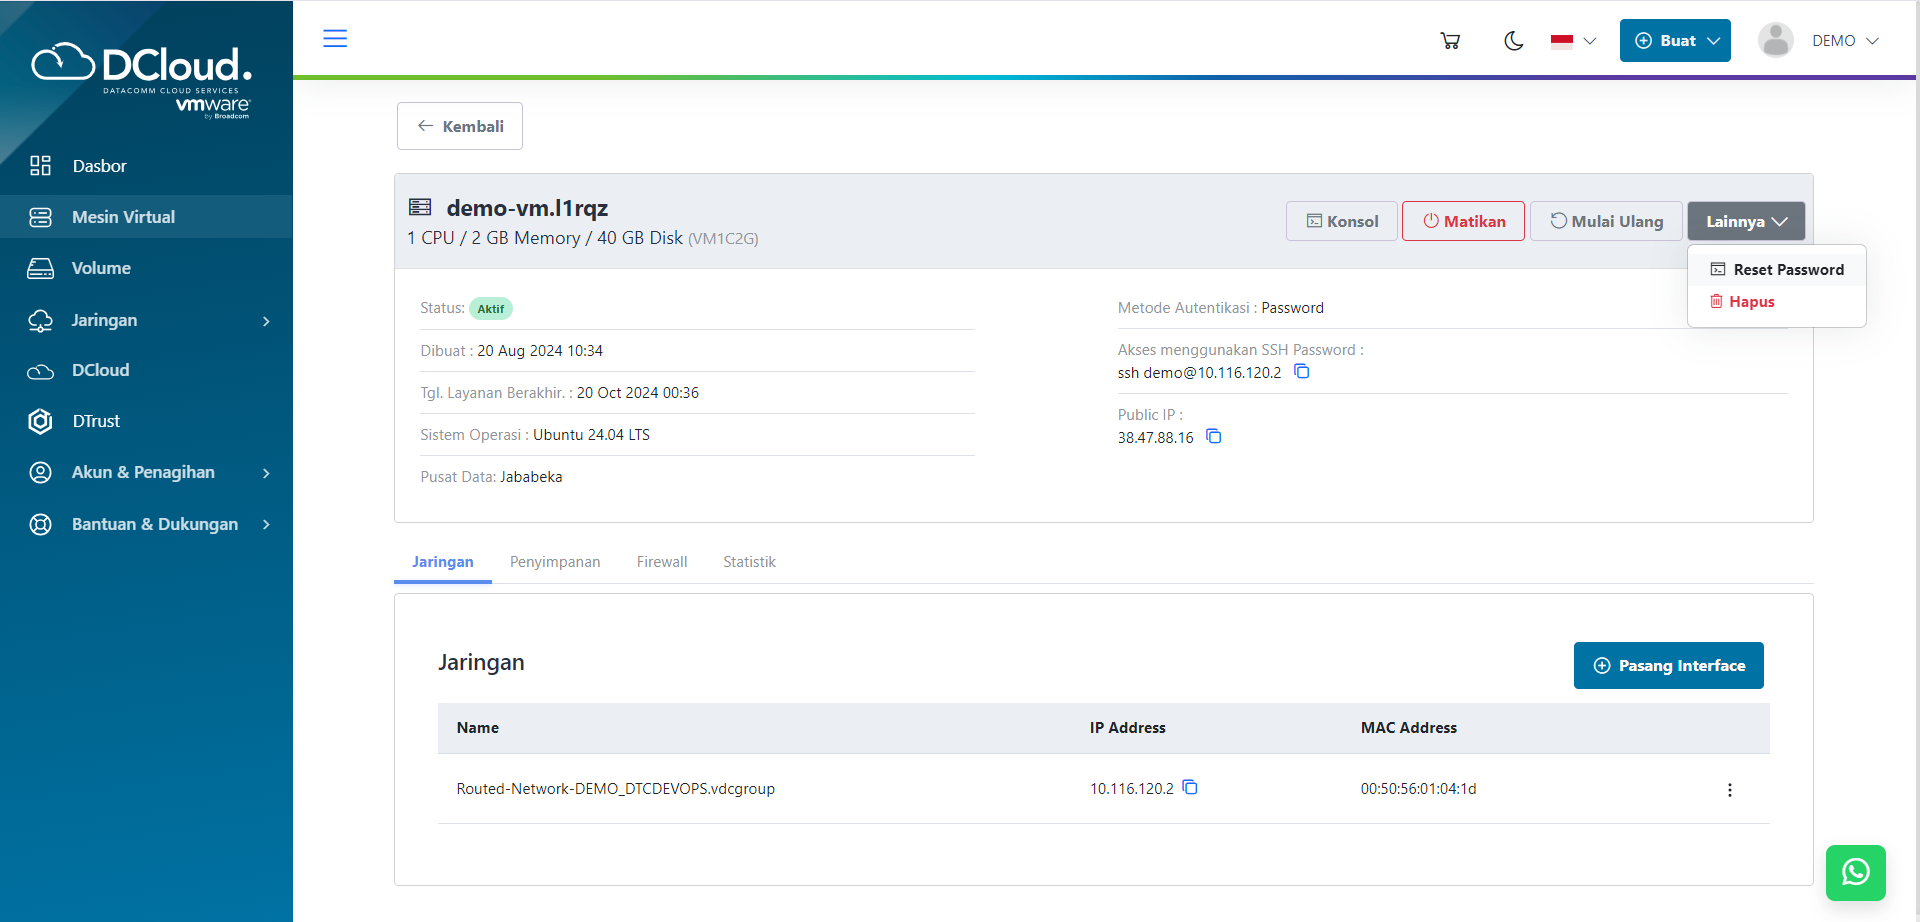Open three-dot menu for network row
Screen dimensions: 1920x922
(1729, 790)
